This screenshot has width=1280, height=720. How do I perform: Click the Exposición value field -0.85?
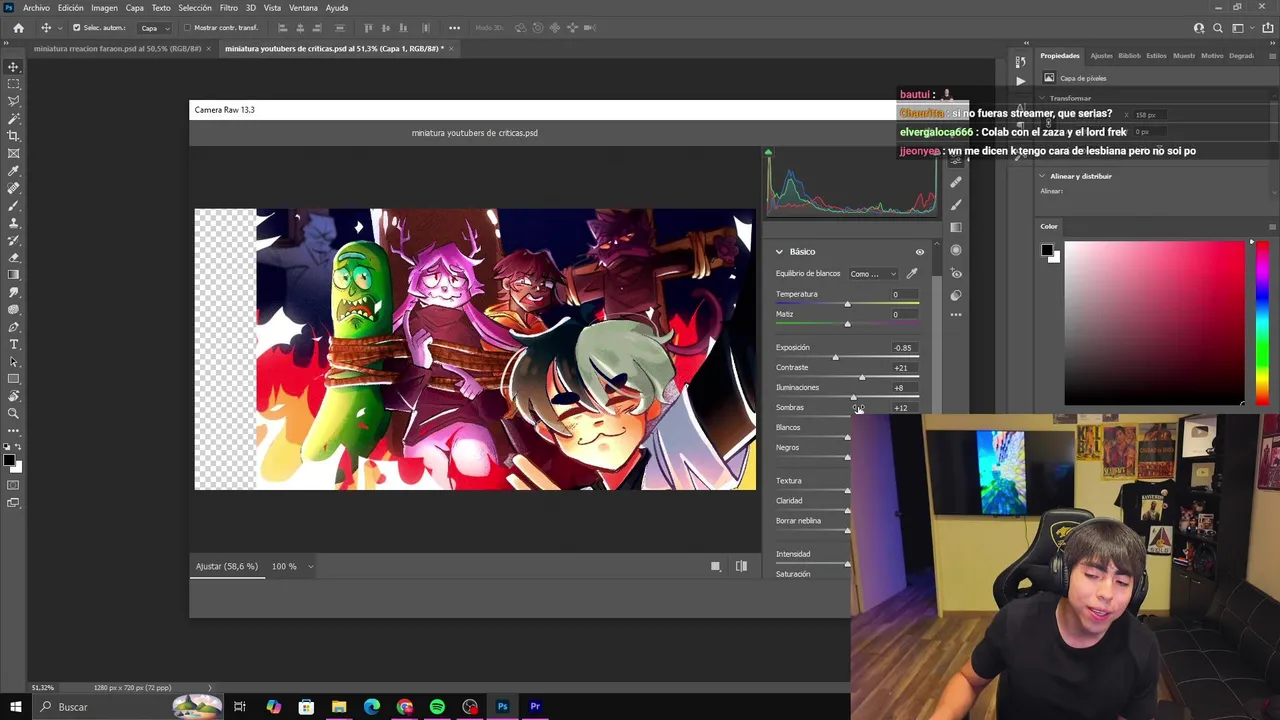coord(903,348)
